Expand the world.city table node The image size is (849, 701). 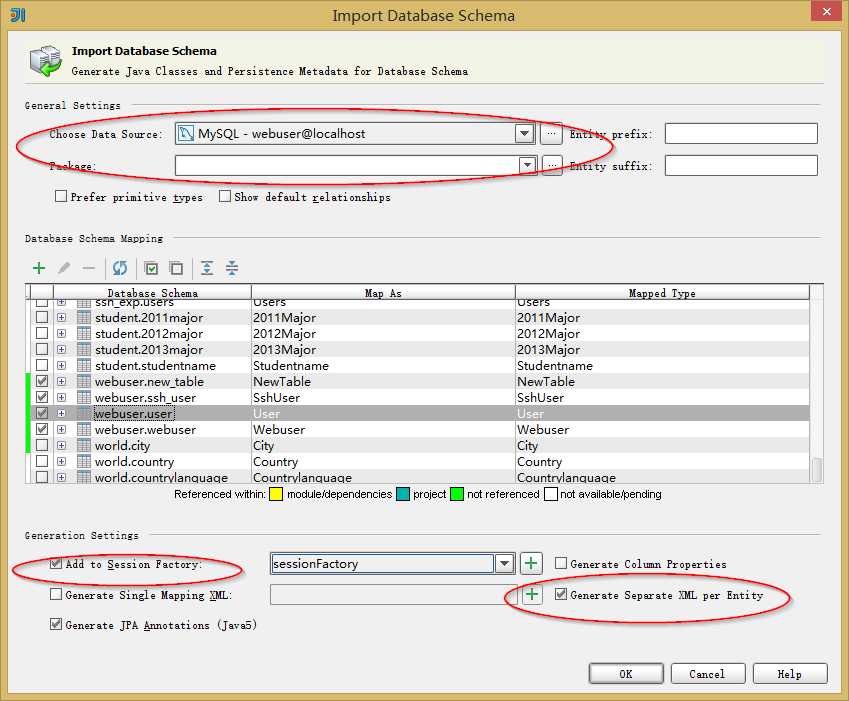61,446
